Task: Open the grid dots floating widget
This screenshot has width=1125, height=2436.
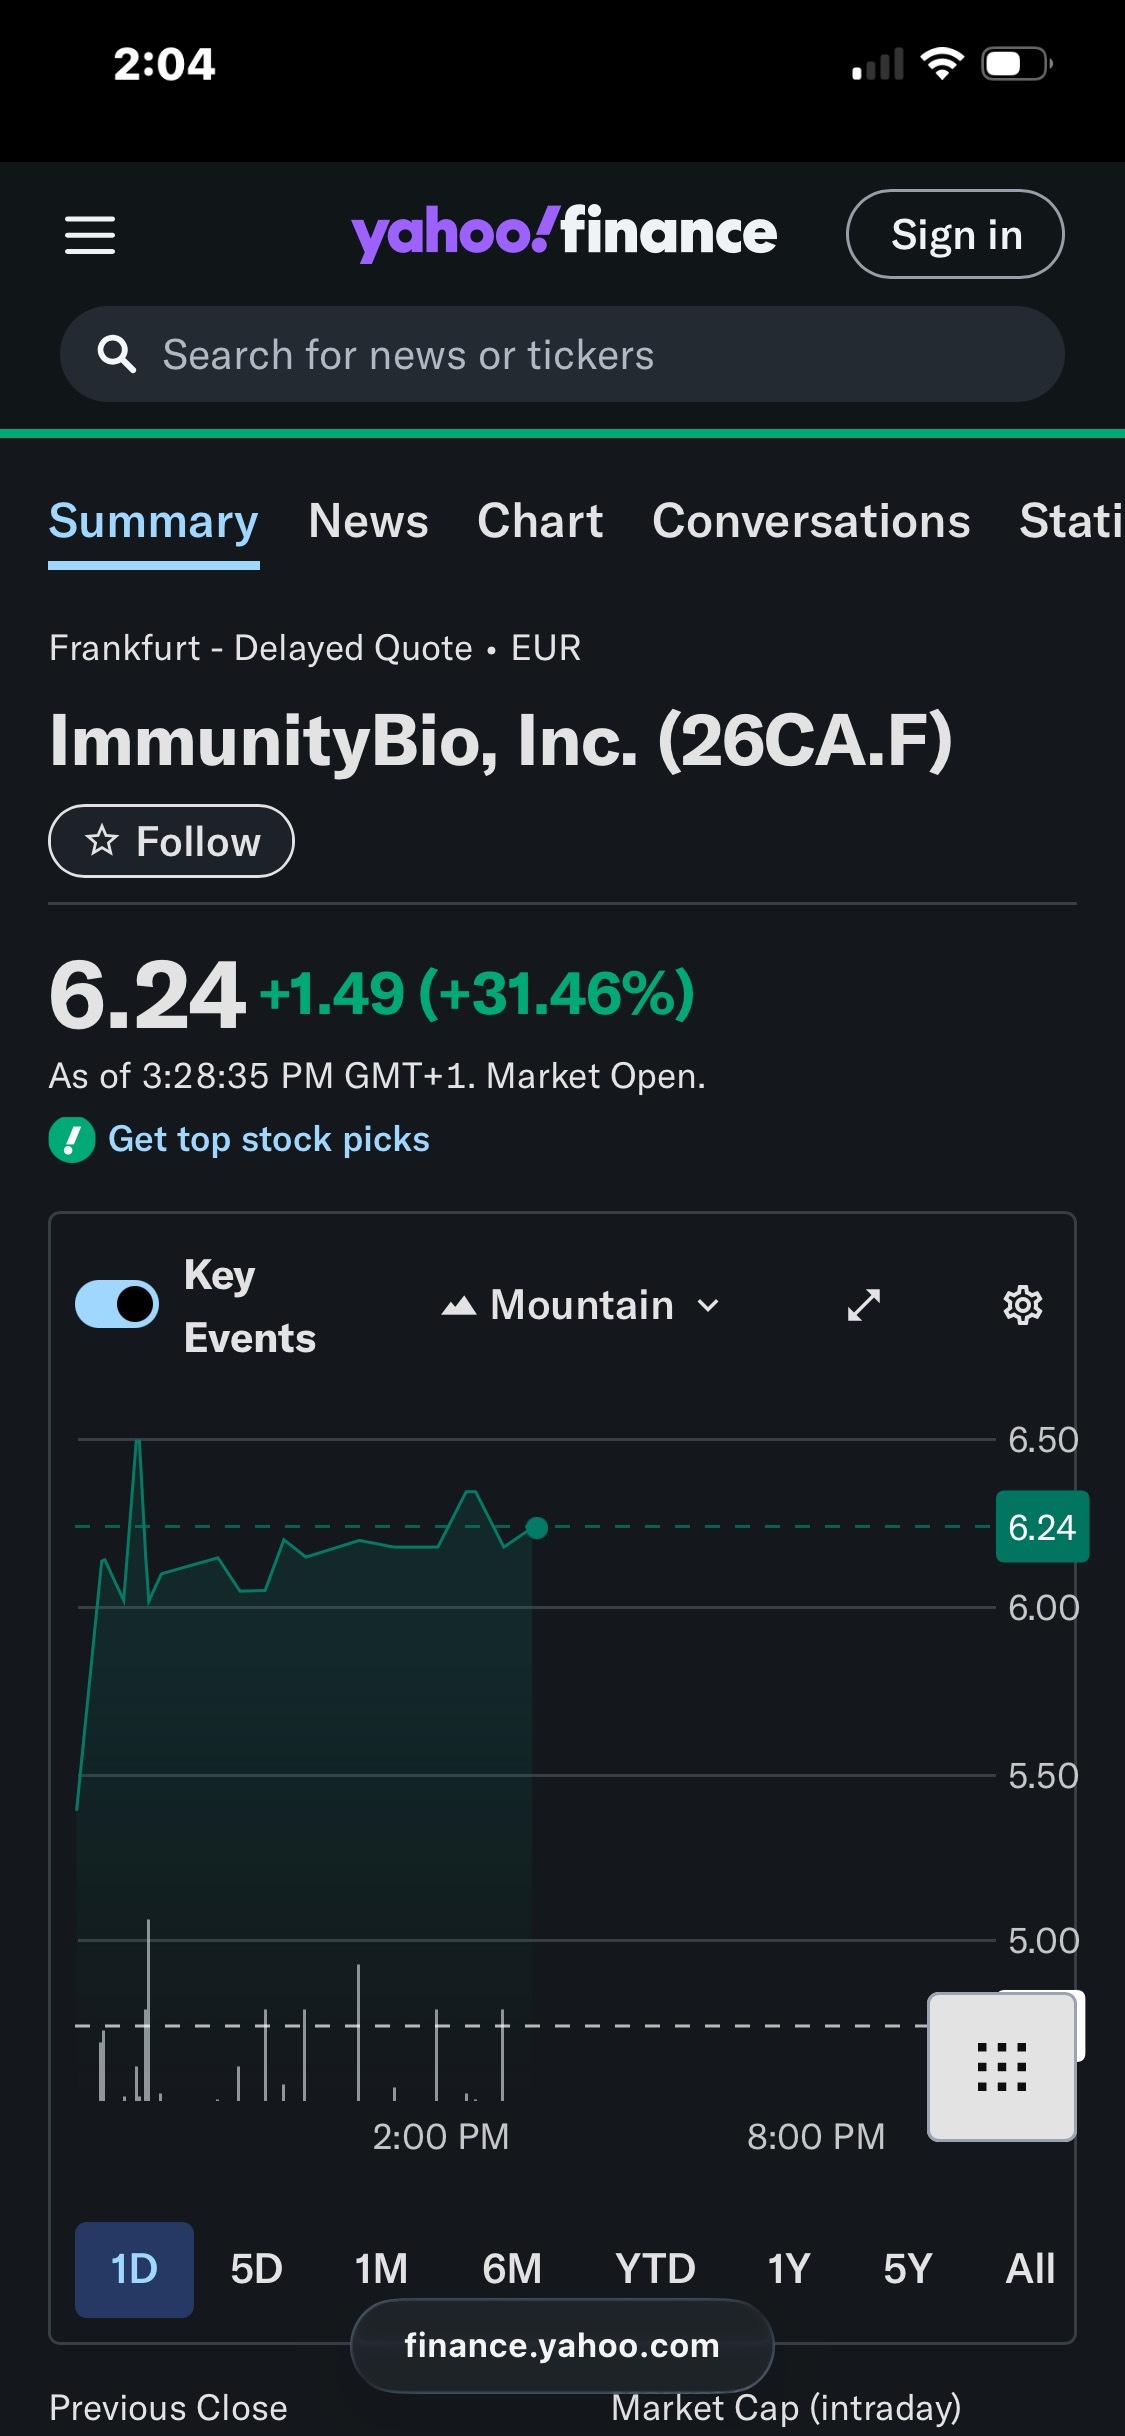Action: [1002, 2066]
